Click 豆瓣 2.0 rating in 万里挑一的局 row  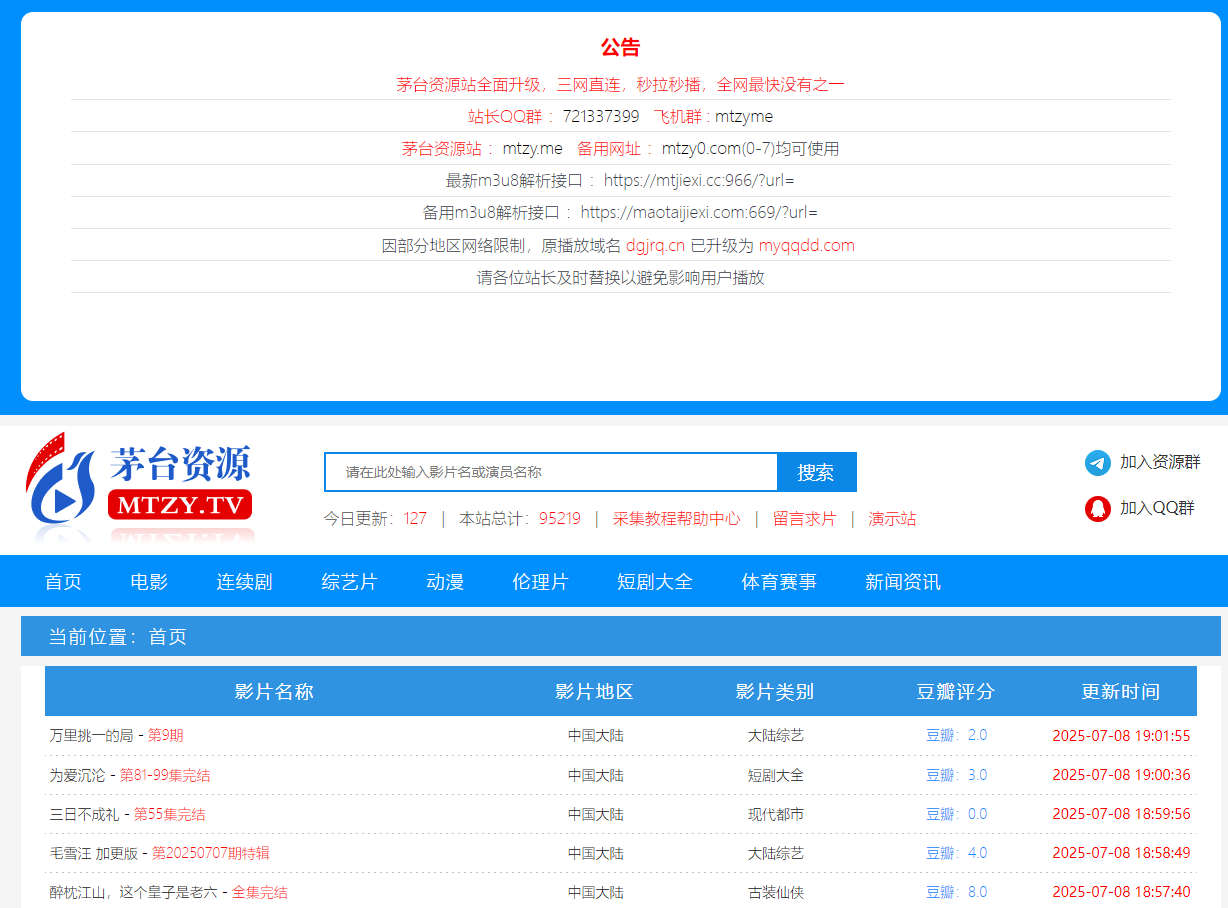956,735
